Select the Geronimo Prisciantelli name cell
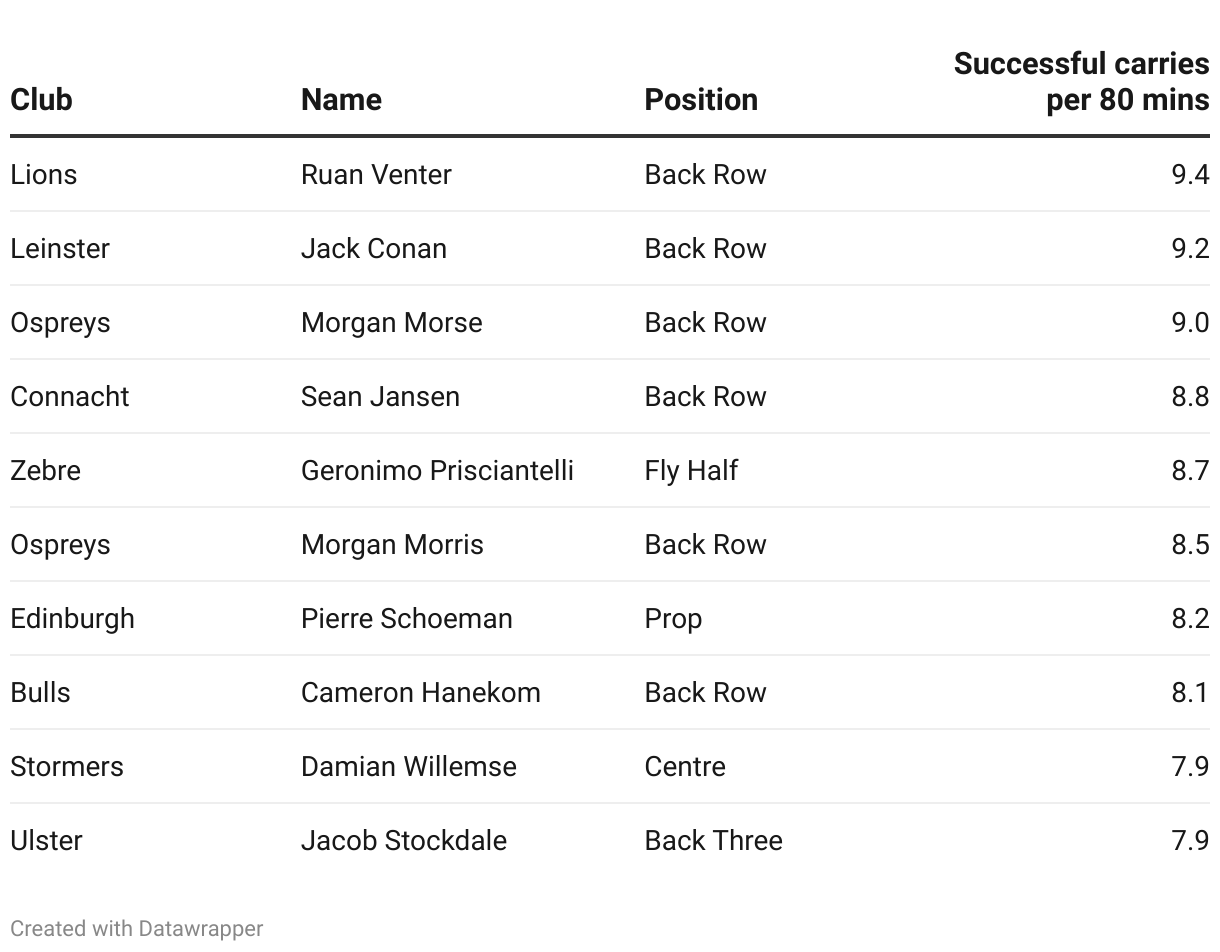Image resolution: width=1220 pixels, height=952 pixels. (437, 471)
